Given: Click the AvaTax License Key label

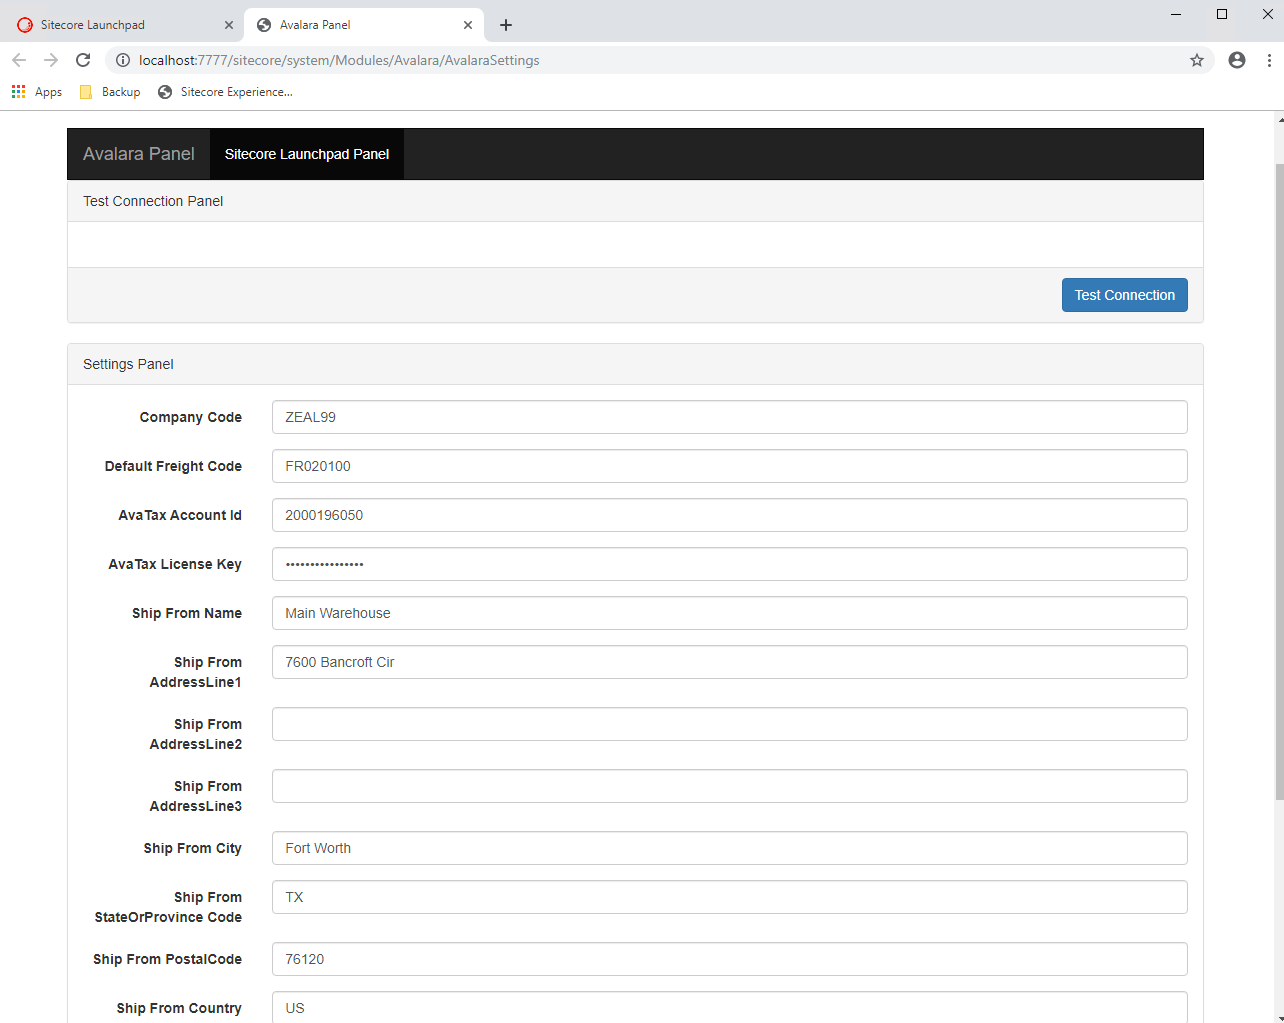Looking at the screenshot, I should pos(175,564).
